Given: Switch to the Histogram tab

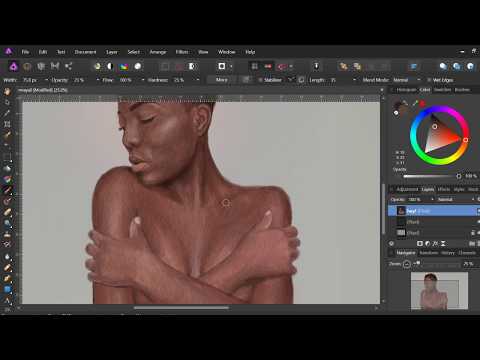Looking at the screenshot, I should pyautogui.click(x=406, y=90).
